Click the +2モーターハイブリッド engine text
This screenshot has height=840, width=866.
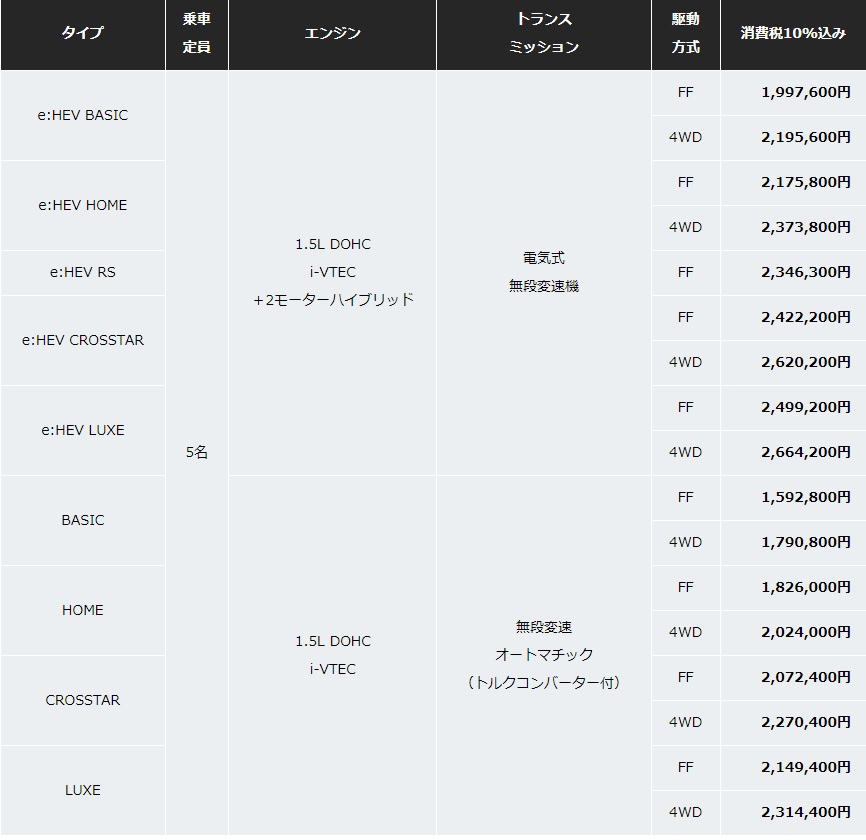(333, 299)
